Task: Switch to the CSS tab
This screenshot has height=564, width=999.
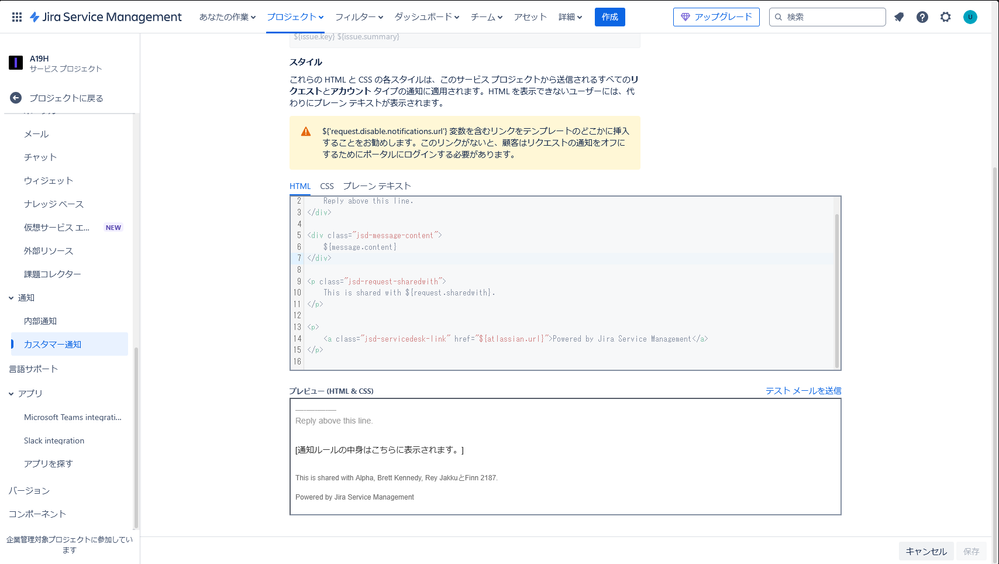Action: pyautogui.click(x=327, y=186)
